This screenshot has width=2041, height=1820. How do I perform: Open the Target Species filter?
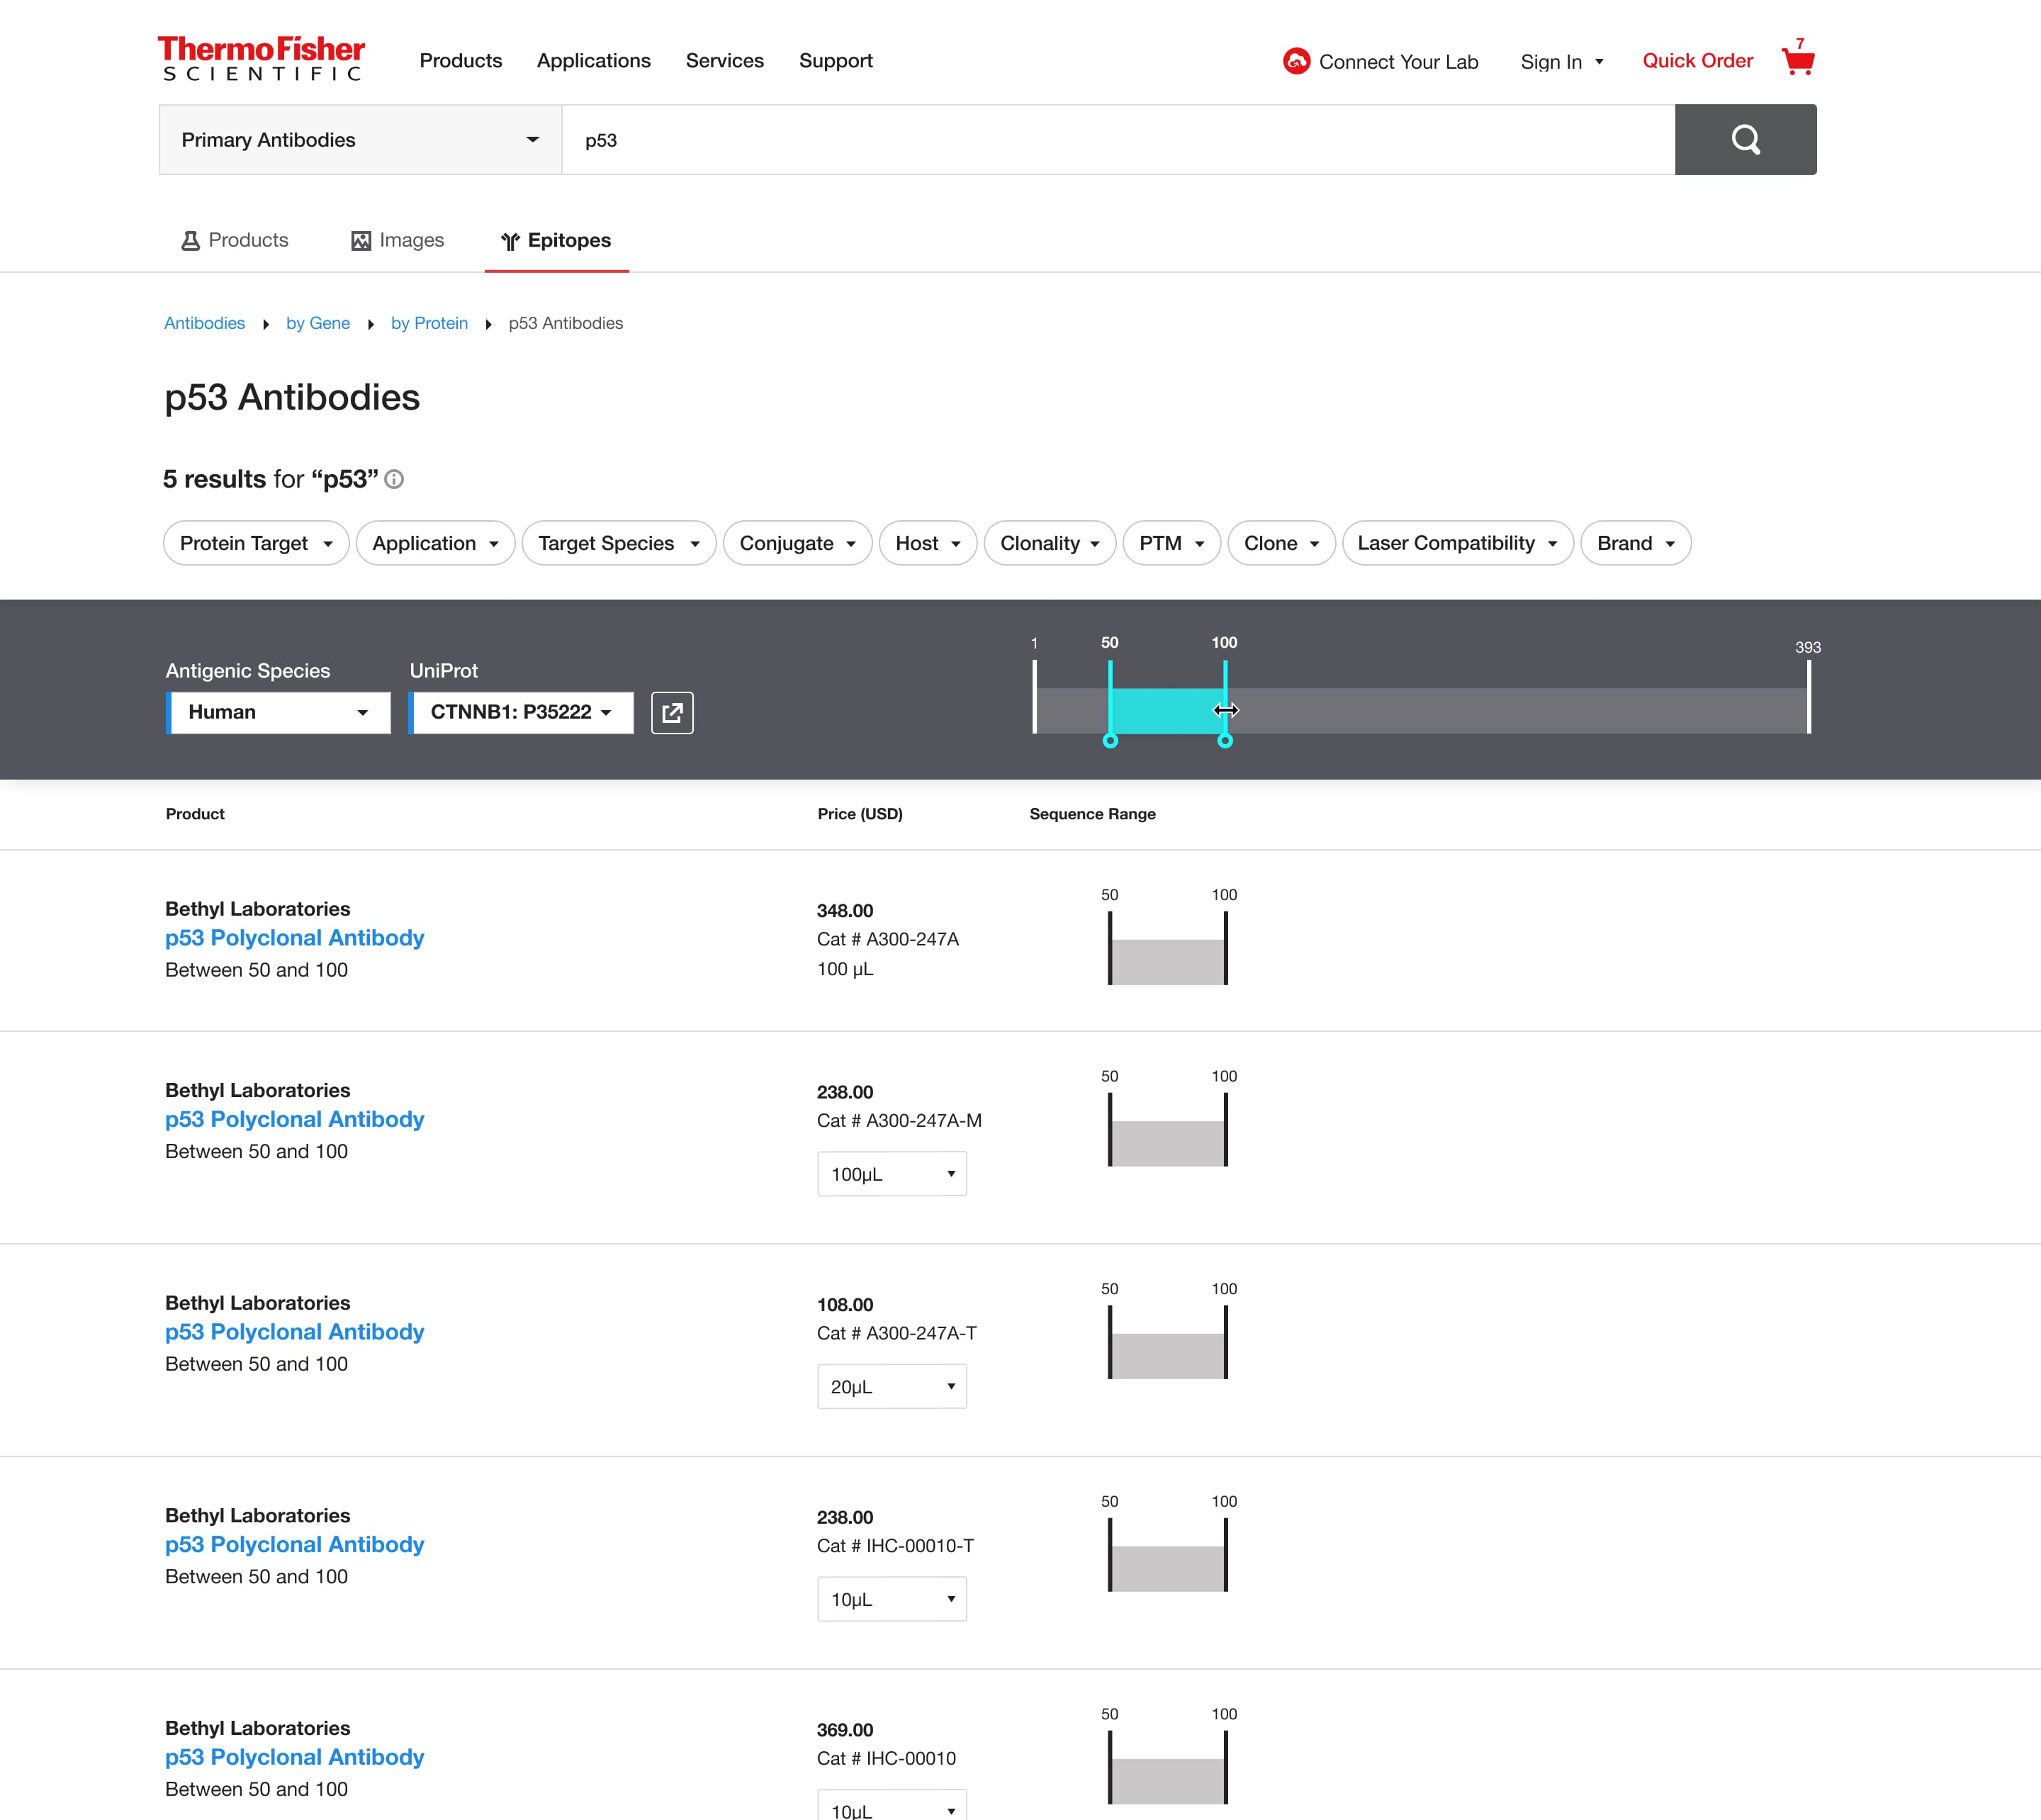[619, 543]
